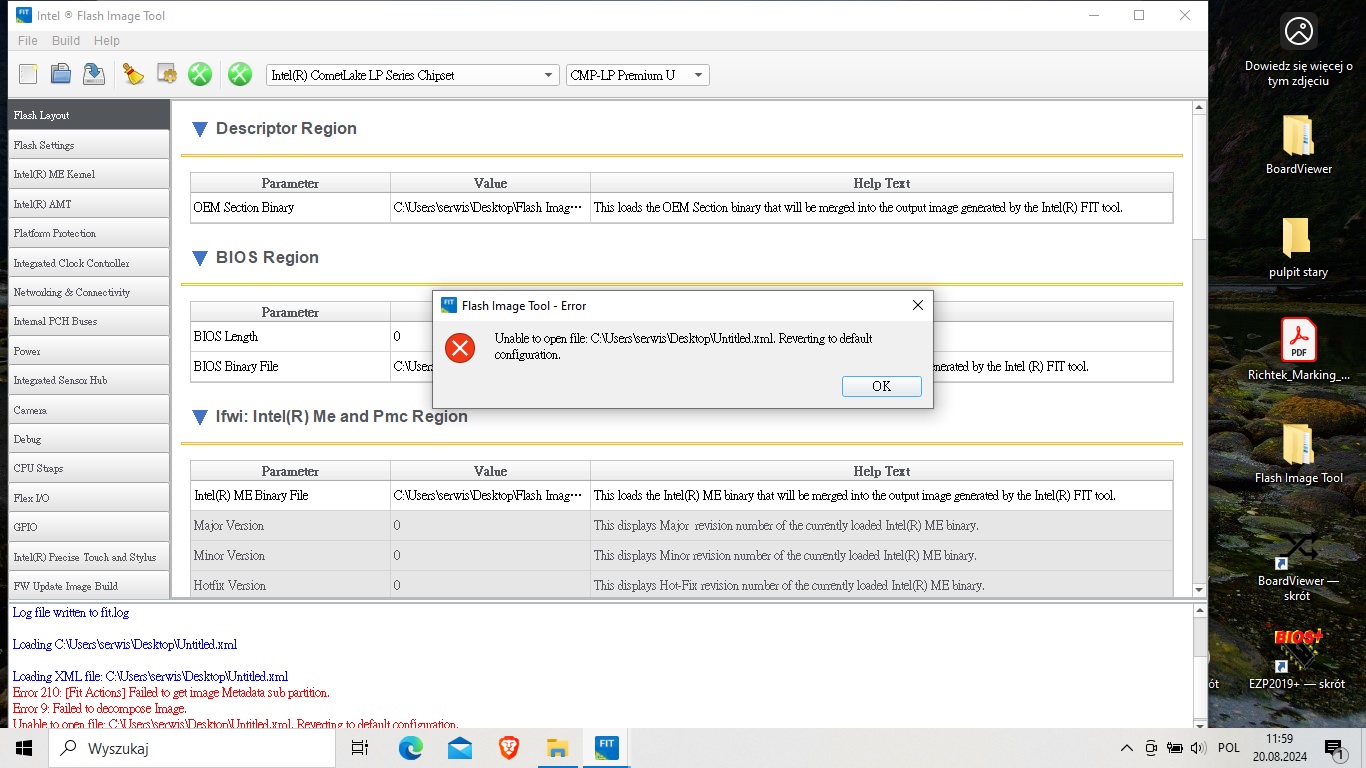The image size is (1366, 768).
Task: Launch Microsoft Edge from the taskbar
Action: tap(410, 748)
